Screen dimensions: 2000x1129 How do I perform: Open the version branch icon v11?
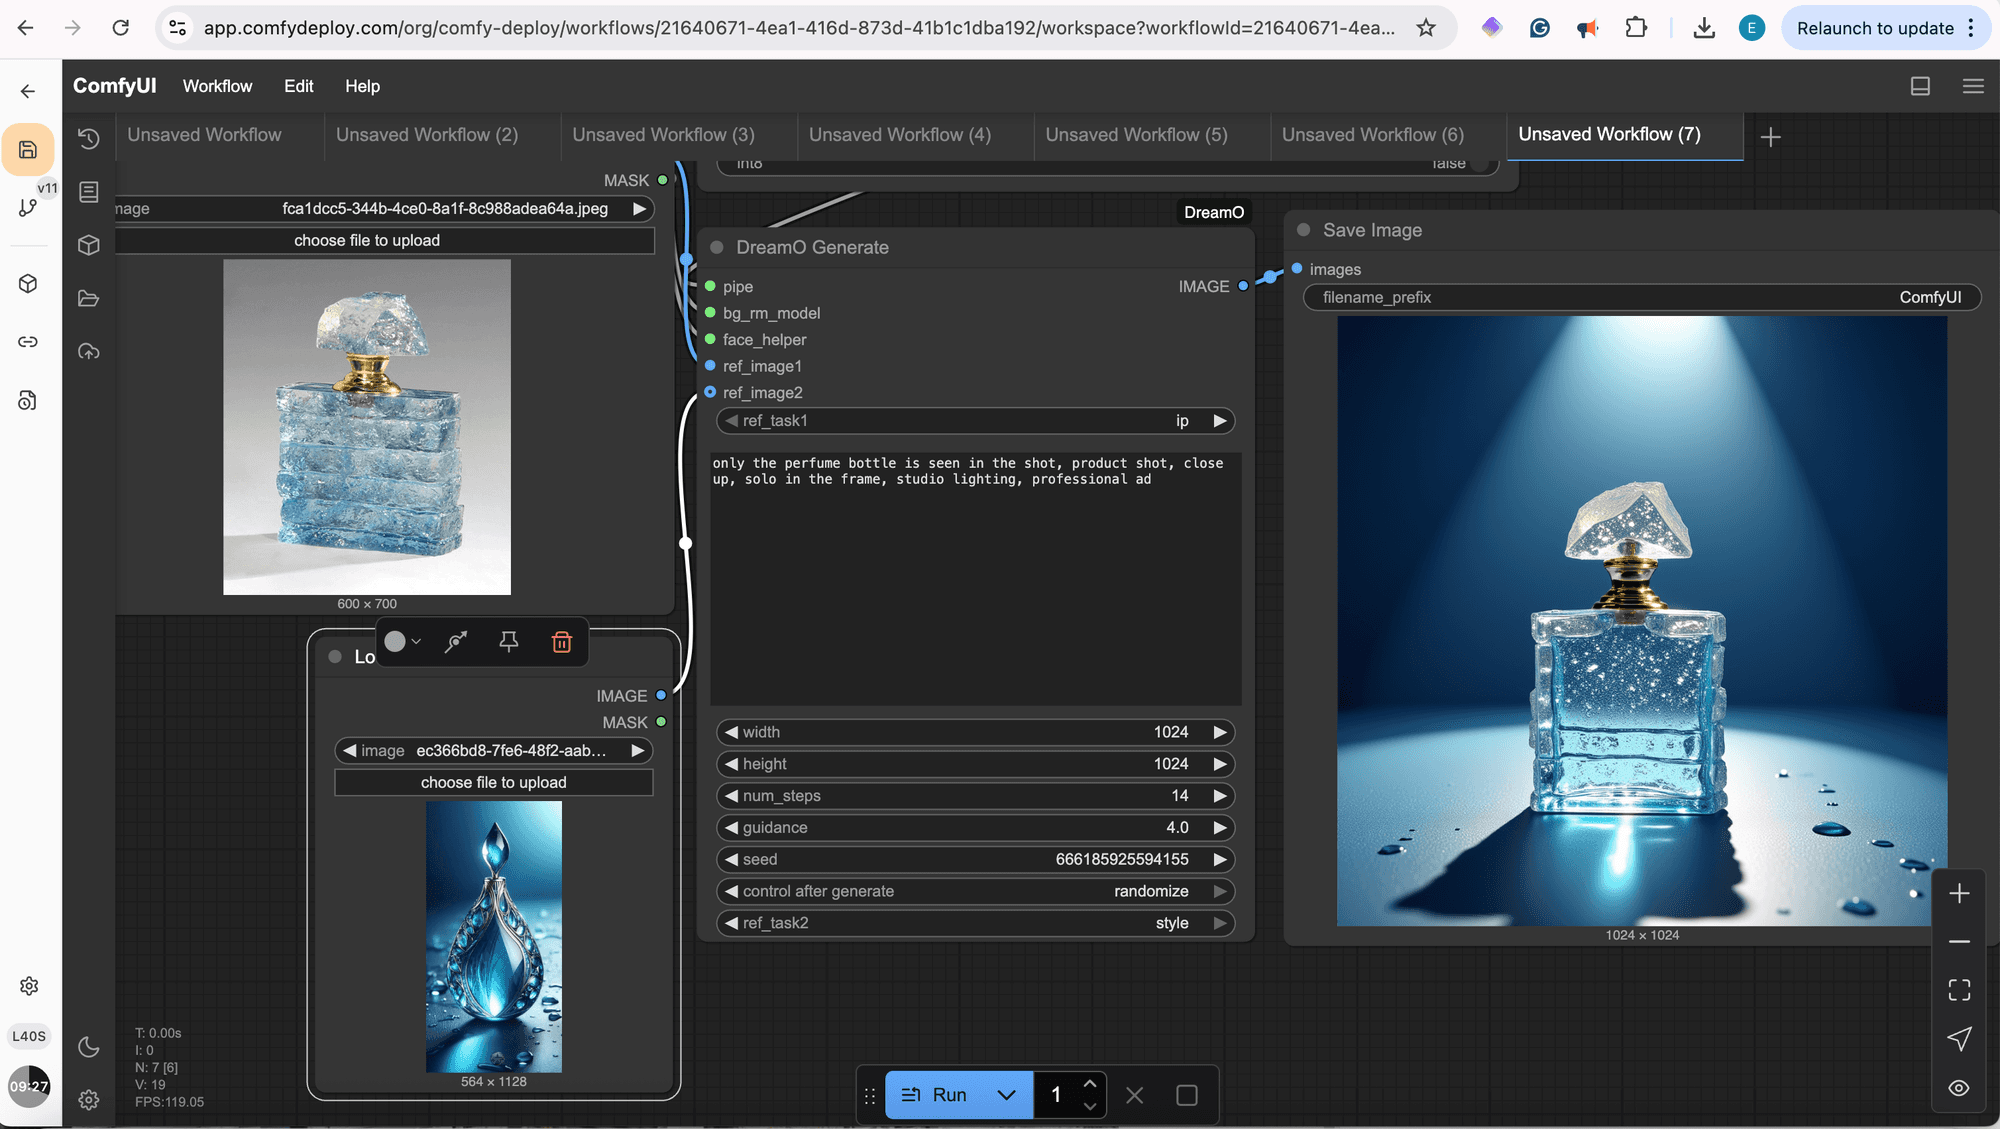[28, 207]
